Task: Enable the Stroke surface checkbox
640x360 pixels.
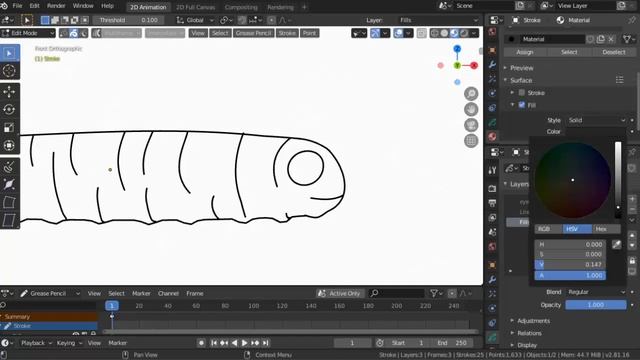Action: [x=522, y=93]
